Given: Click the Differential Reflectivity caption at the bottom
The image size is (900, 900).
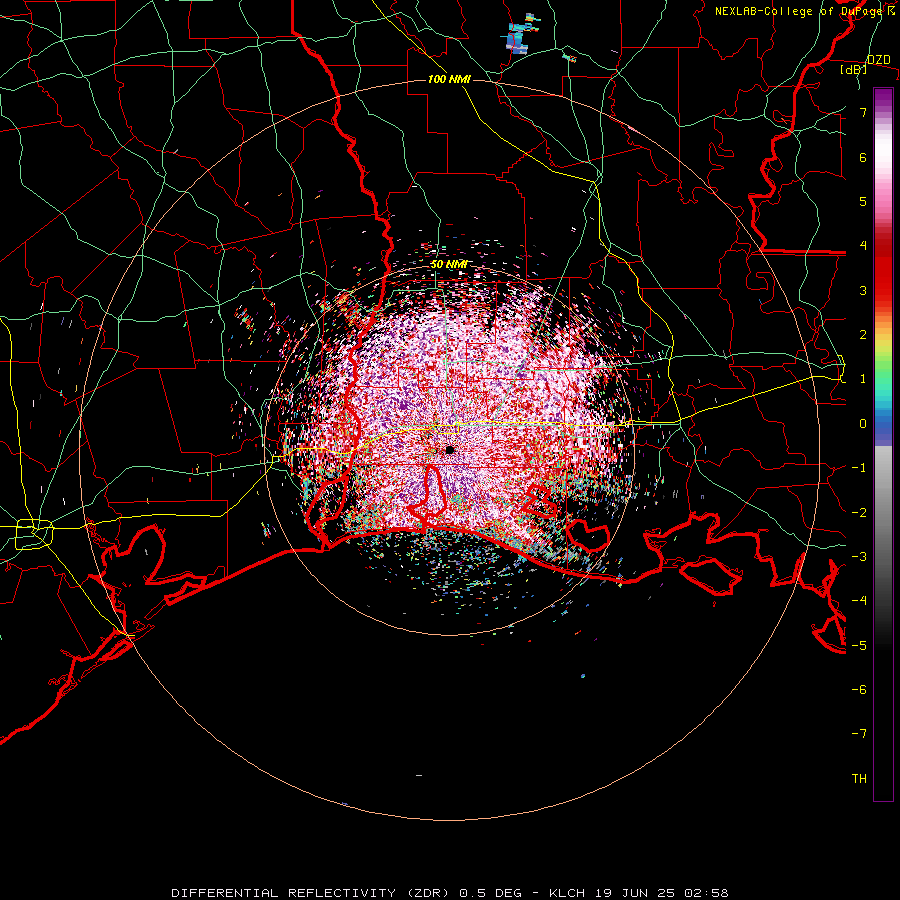Looking at the screenshot, I should [x=450, y=893].
